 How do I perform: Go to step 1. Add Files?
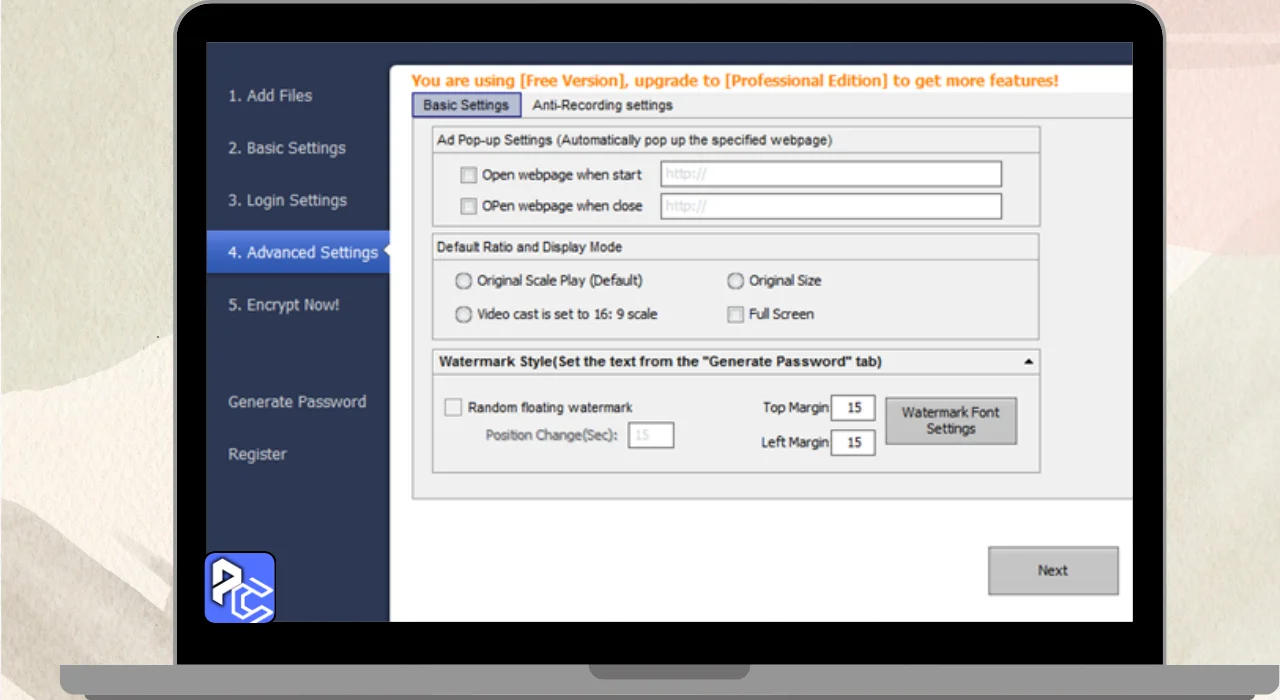pyautogui.click(x=270, y=96)
